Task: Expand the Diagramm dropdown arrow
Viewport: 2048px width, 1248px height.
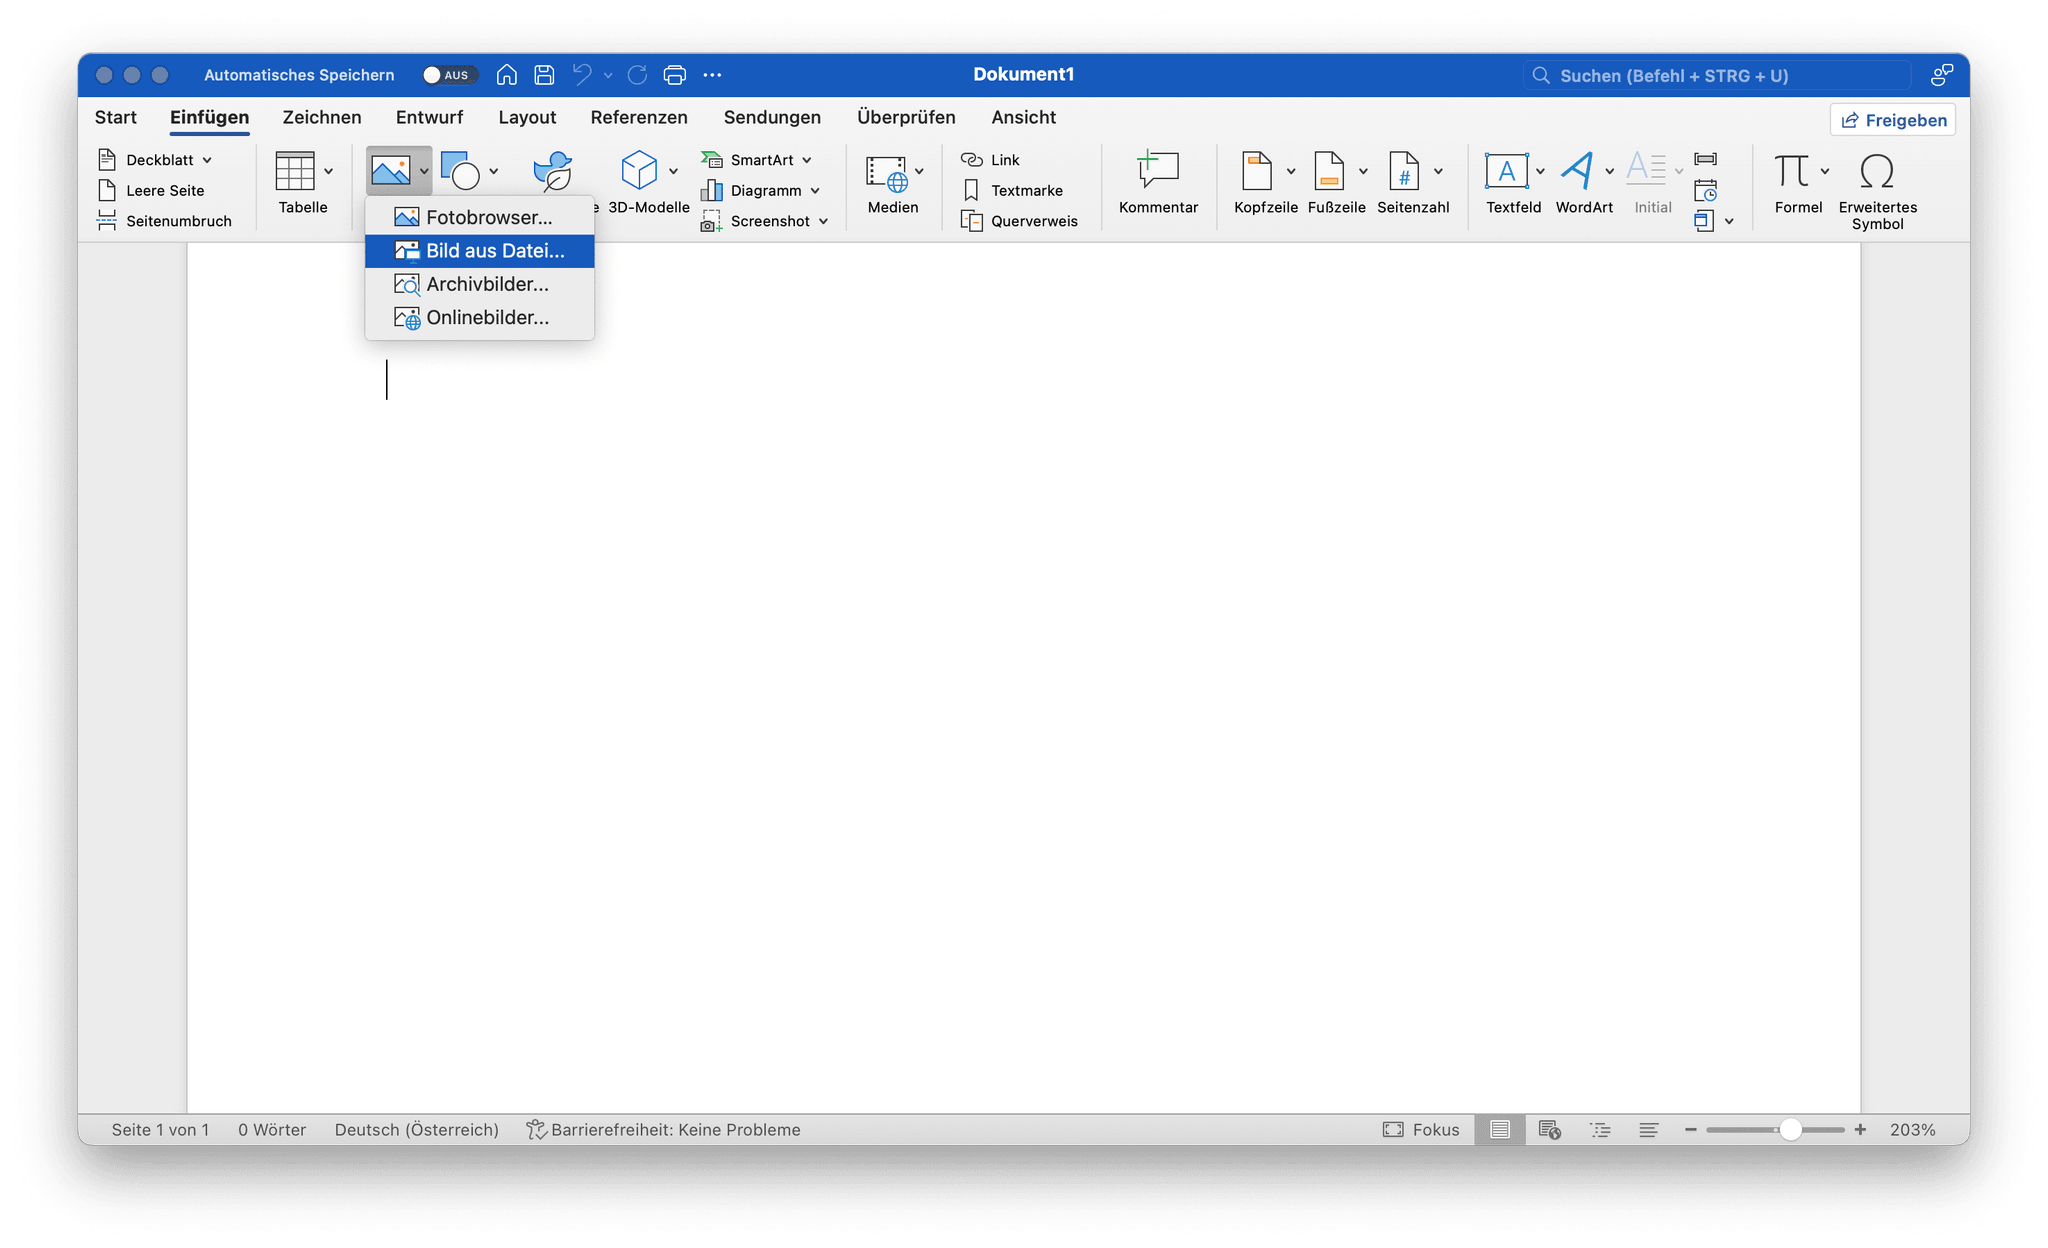Action: click(x=815, y=191)
